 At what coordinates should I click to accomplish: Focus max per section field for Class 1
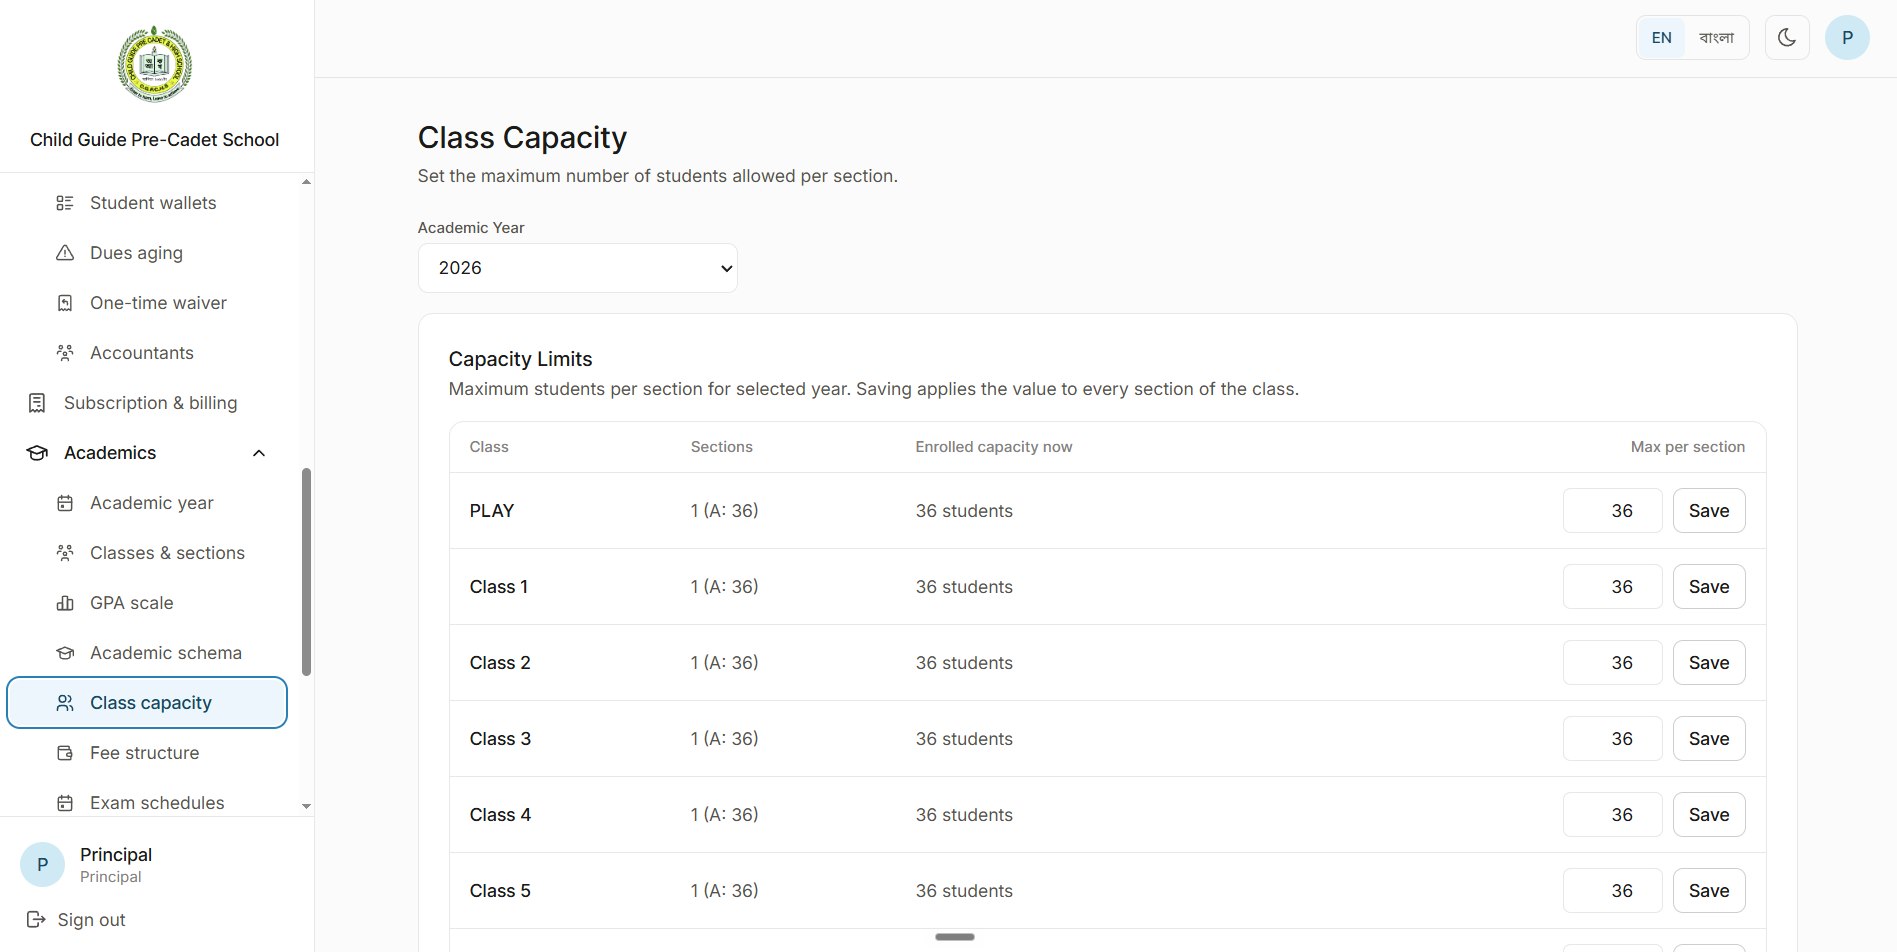click(x=1612, y=587)
